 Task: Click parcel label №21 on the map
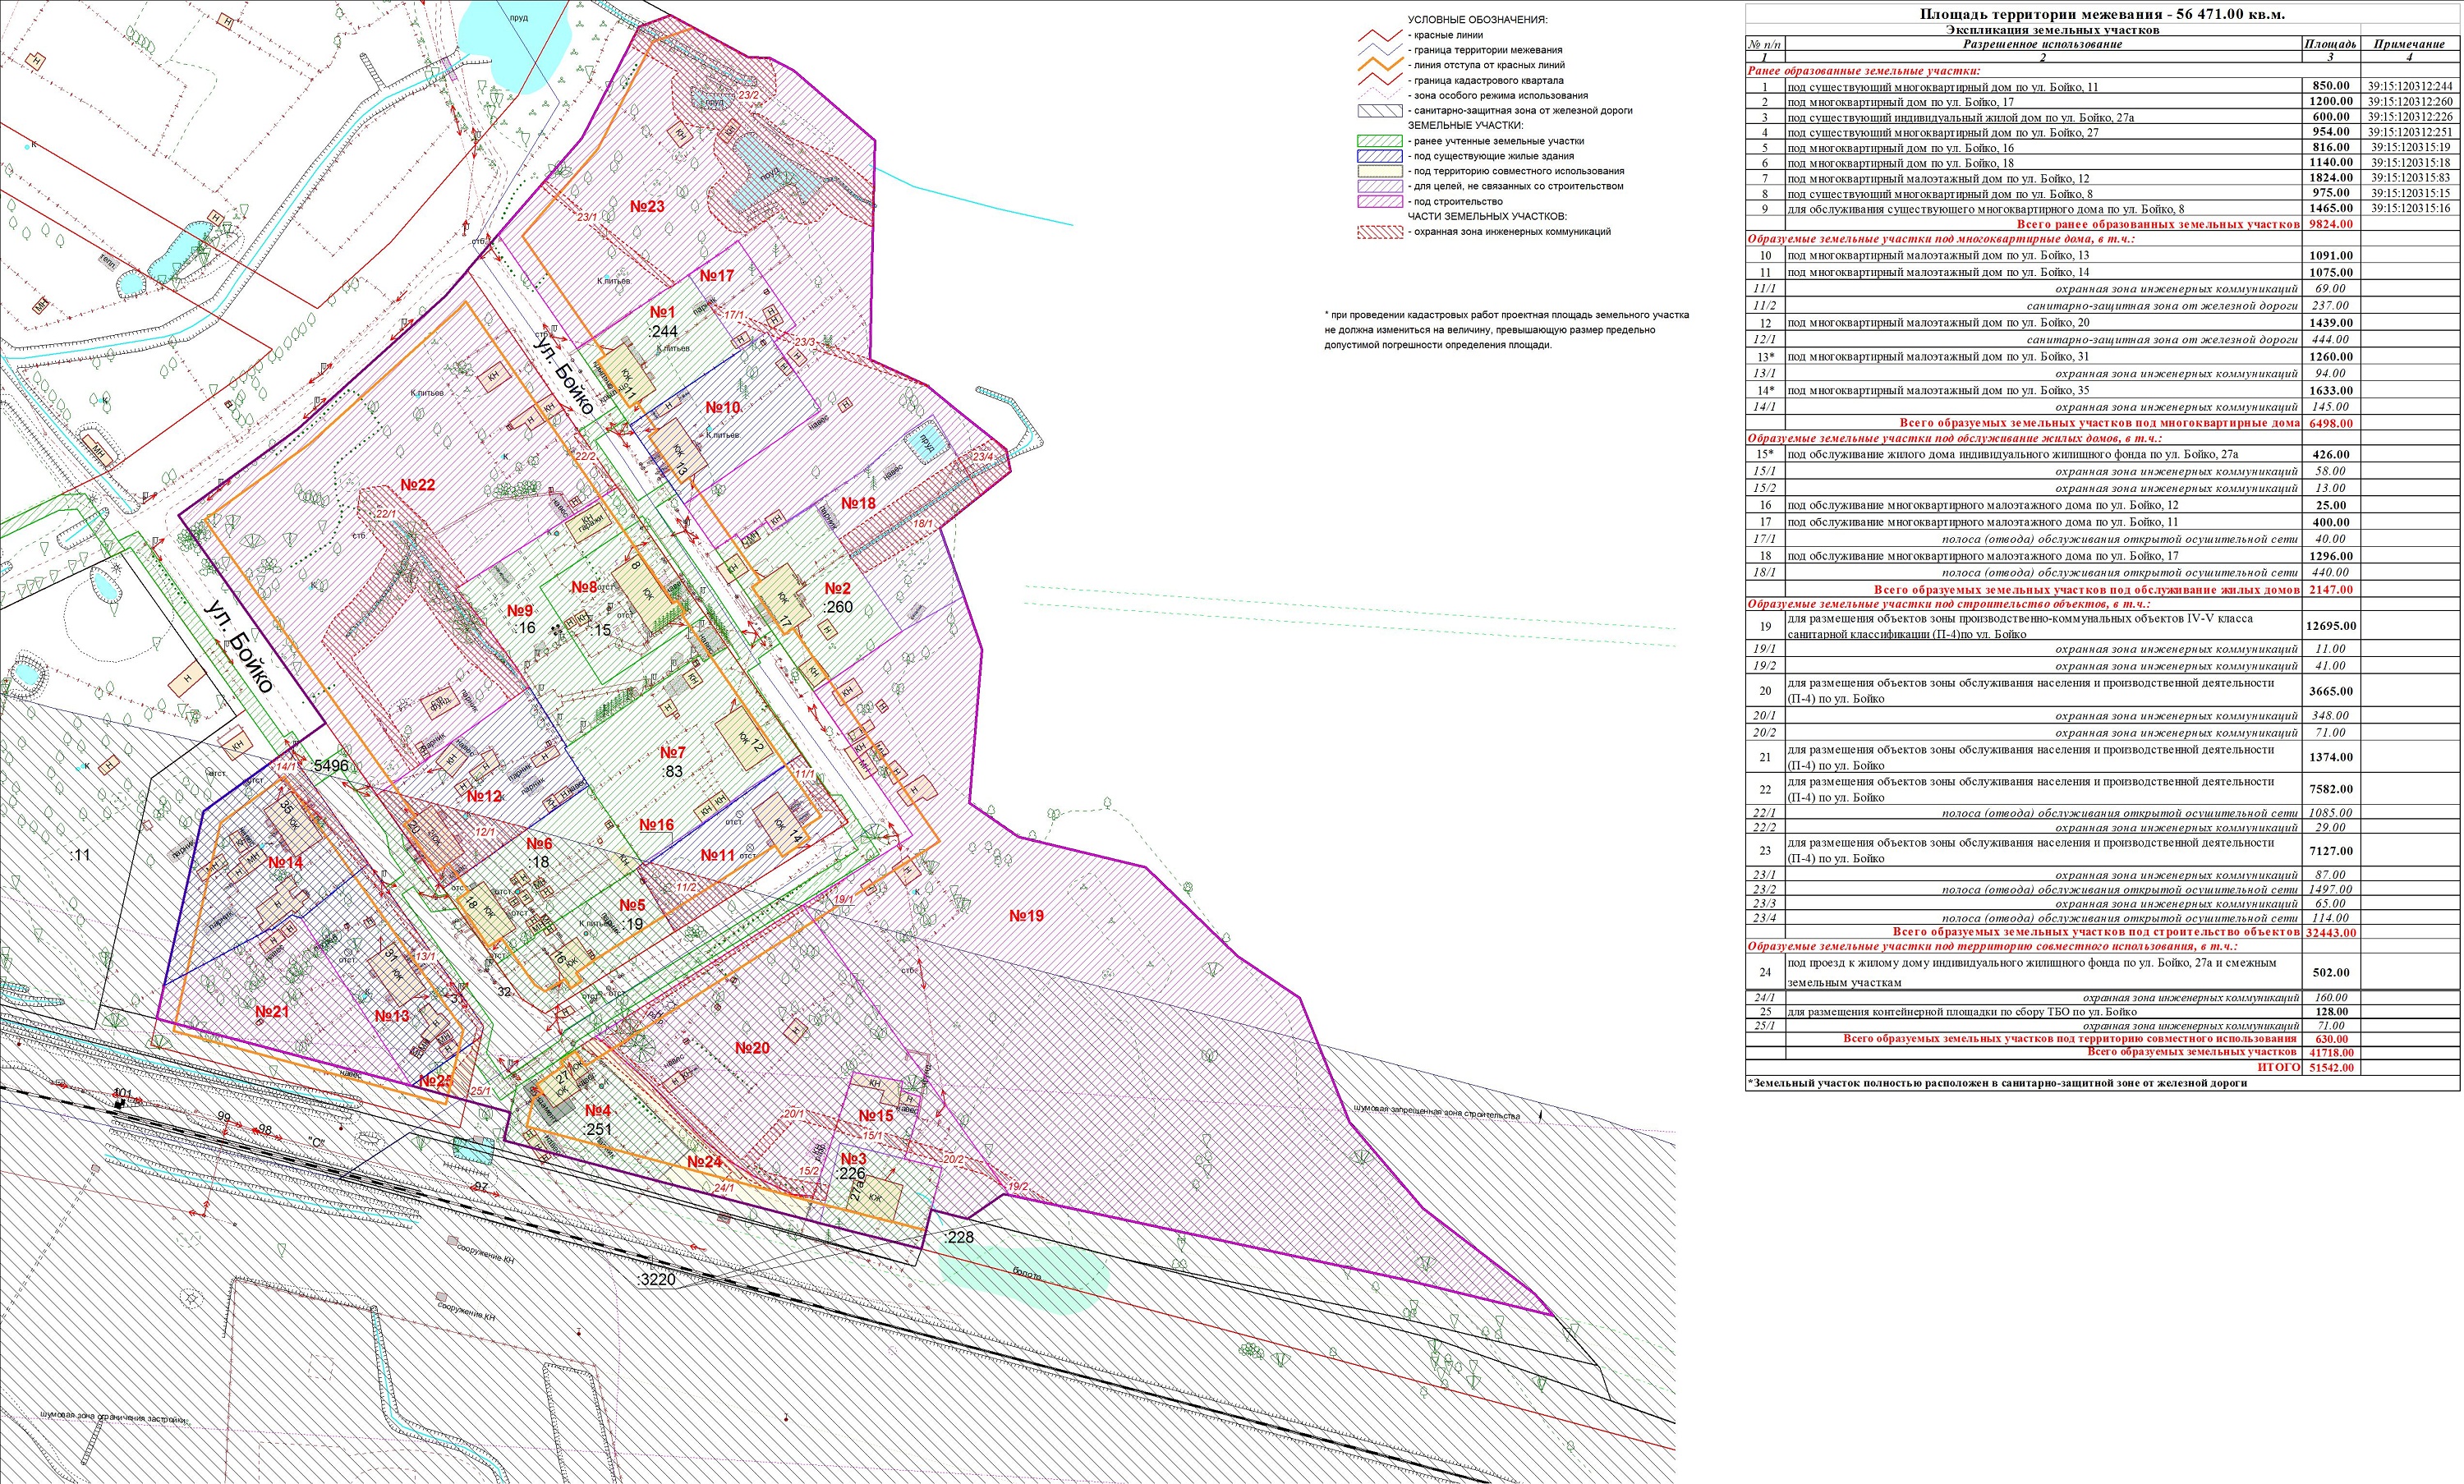pos(271,1012)
